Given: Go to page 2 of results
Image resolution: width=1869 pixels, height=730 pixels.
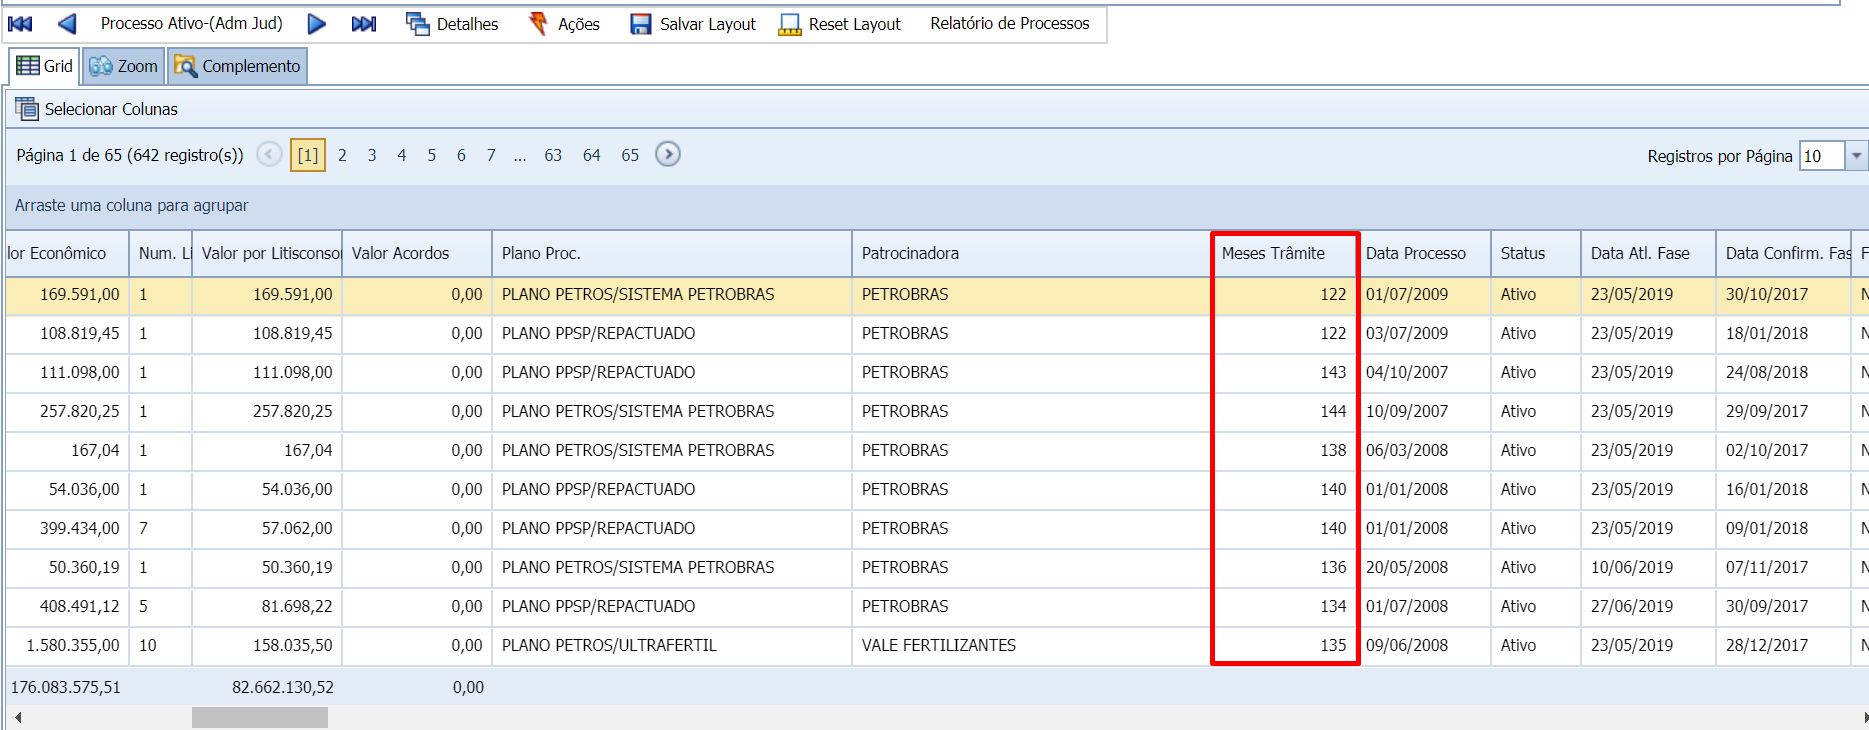Looking at the screenshot, I should click(x=342, y=155).
